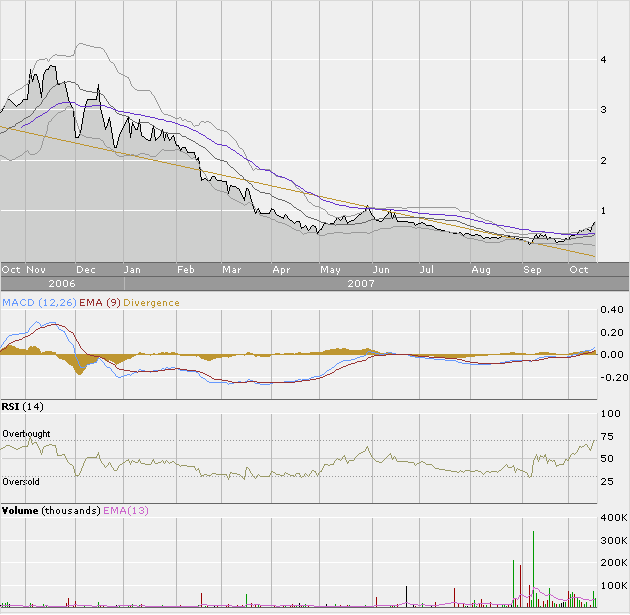
Task: Click the 'RSI (14)' panel title
Action: click(x=22, y=407)
